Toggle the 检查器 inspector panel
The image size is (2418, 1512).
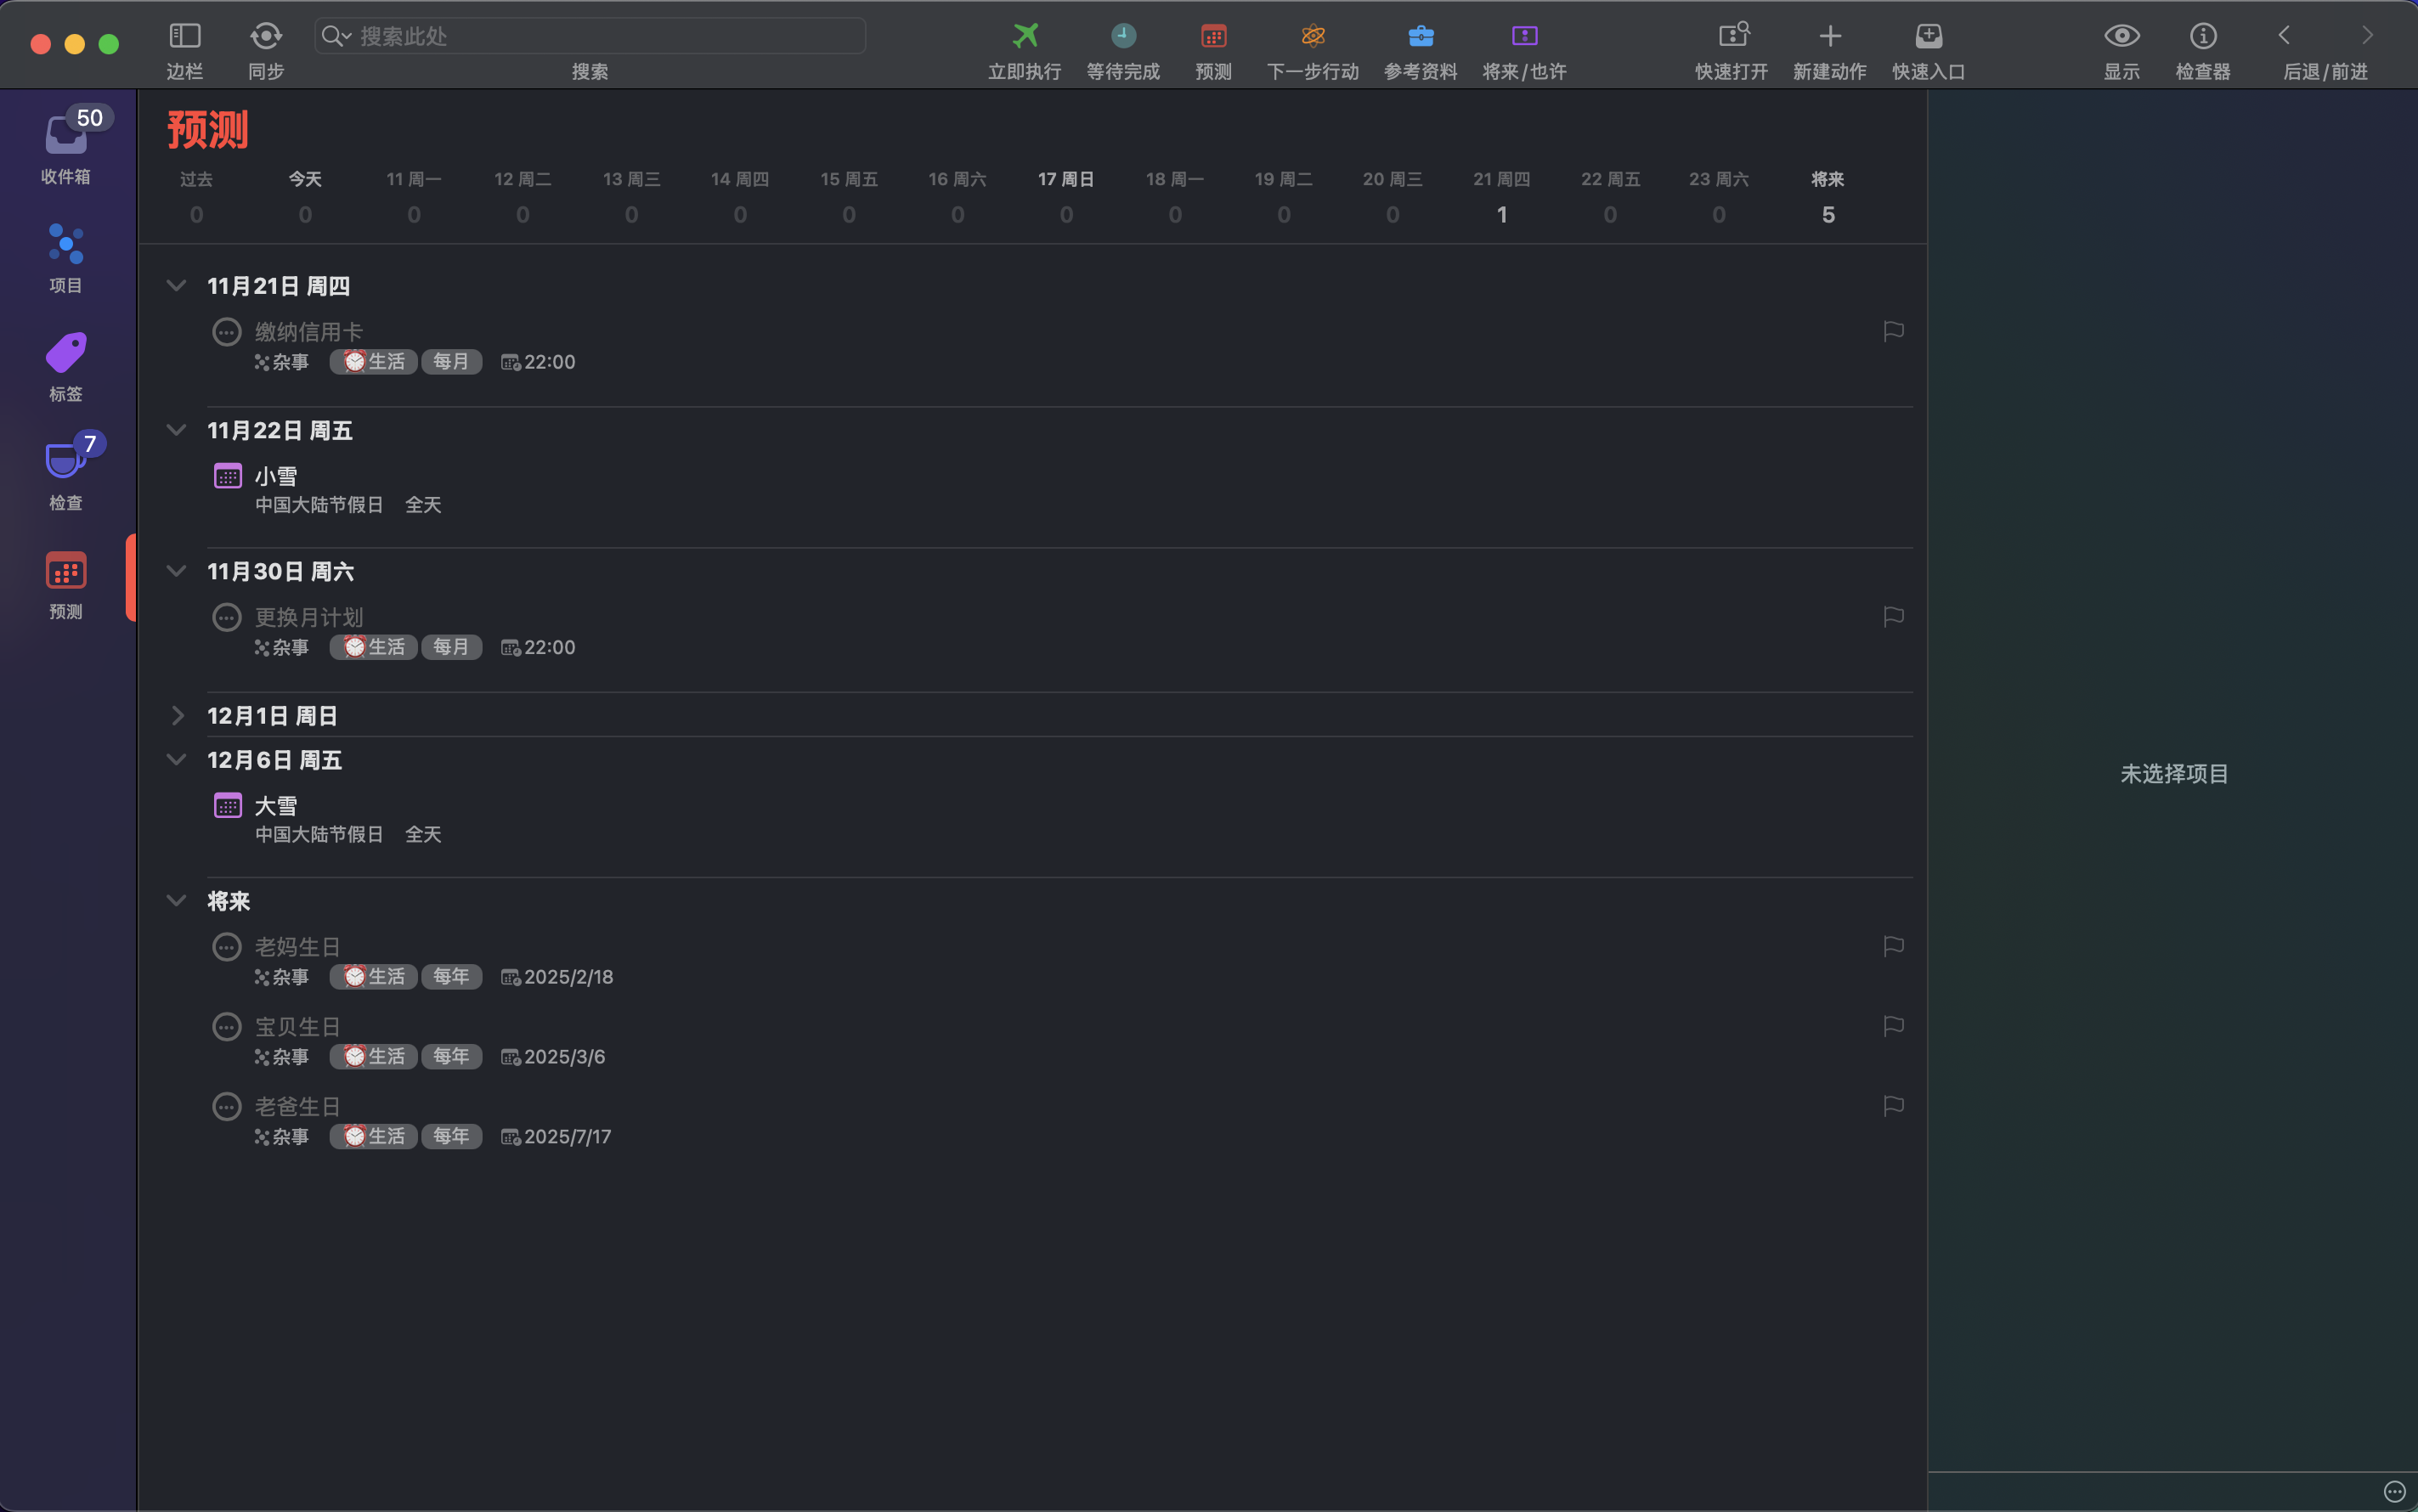[x=2203, y=36]
